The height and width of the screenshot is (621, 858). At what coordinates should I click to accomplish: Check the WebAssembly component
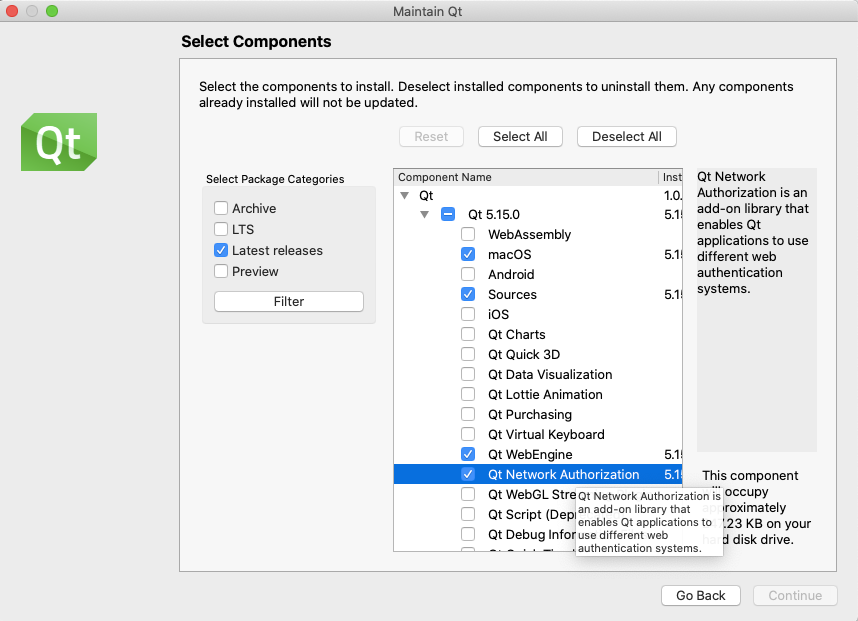[x=468, y=234]
